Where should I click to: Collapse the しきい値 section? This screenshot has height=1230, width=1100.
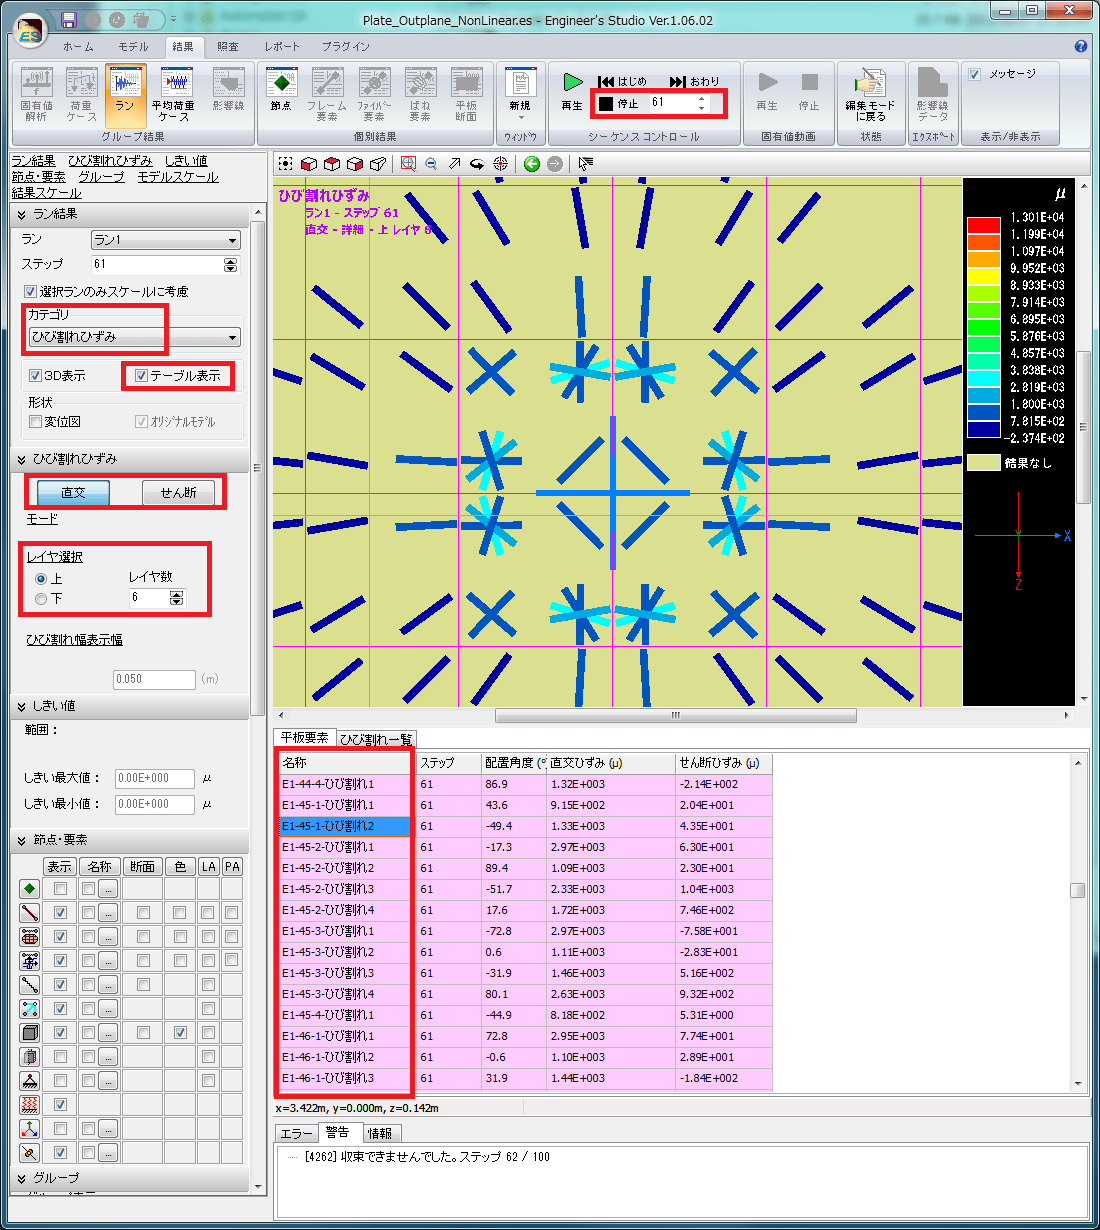pyautogui.click(x=22, y=706)
